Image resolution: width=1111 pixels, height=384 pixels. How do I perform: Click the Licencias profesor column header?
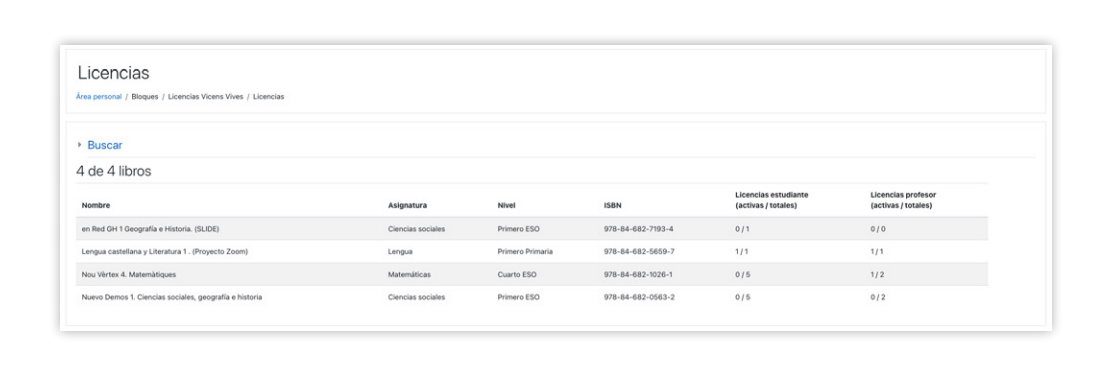[903, 200]
